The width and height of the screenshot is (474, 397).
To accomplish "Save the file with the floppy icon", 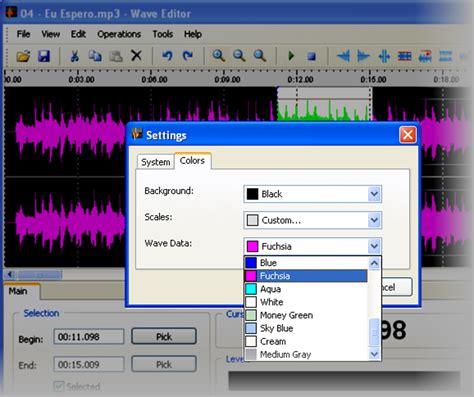I will pos(44,56).
